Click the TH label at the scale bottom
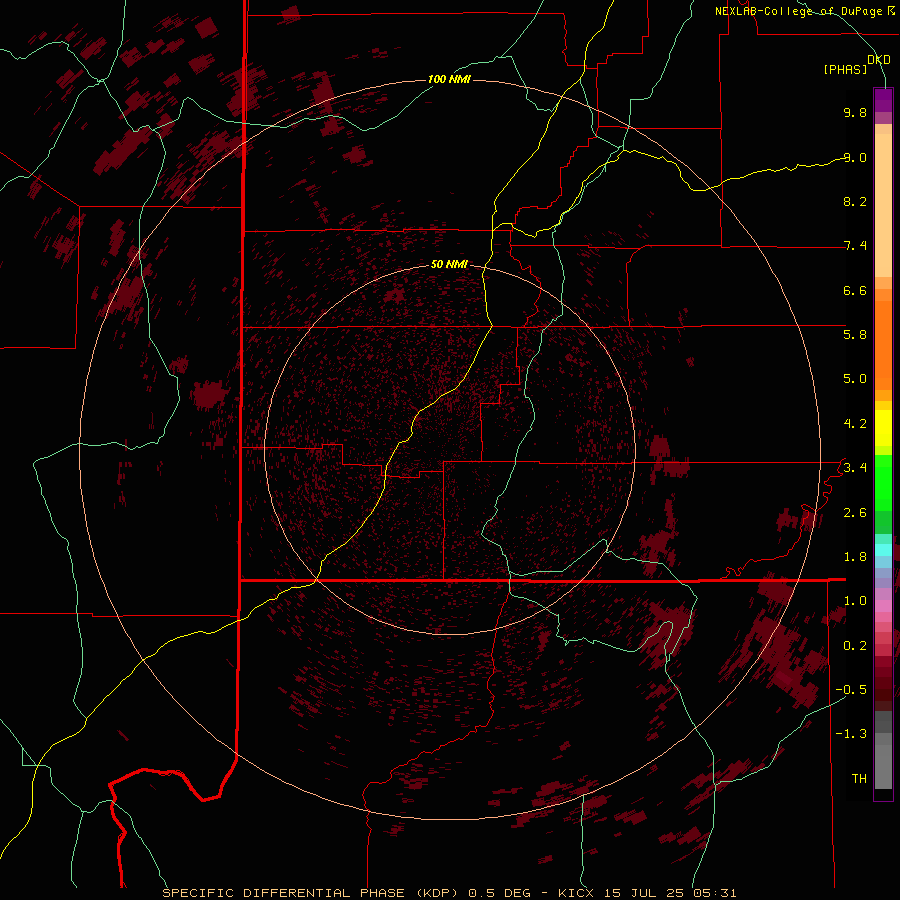Viewport: 900px width, 900px height. click(x=859, y=779)
